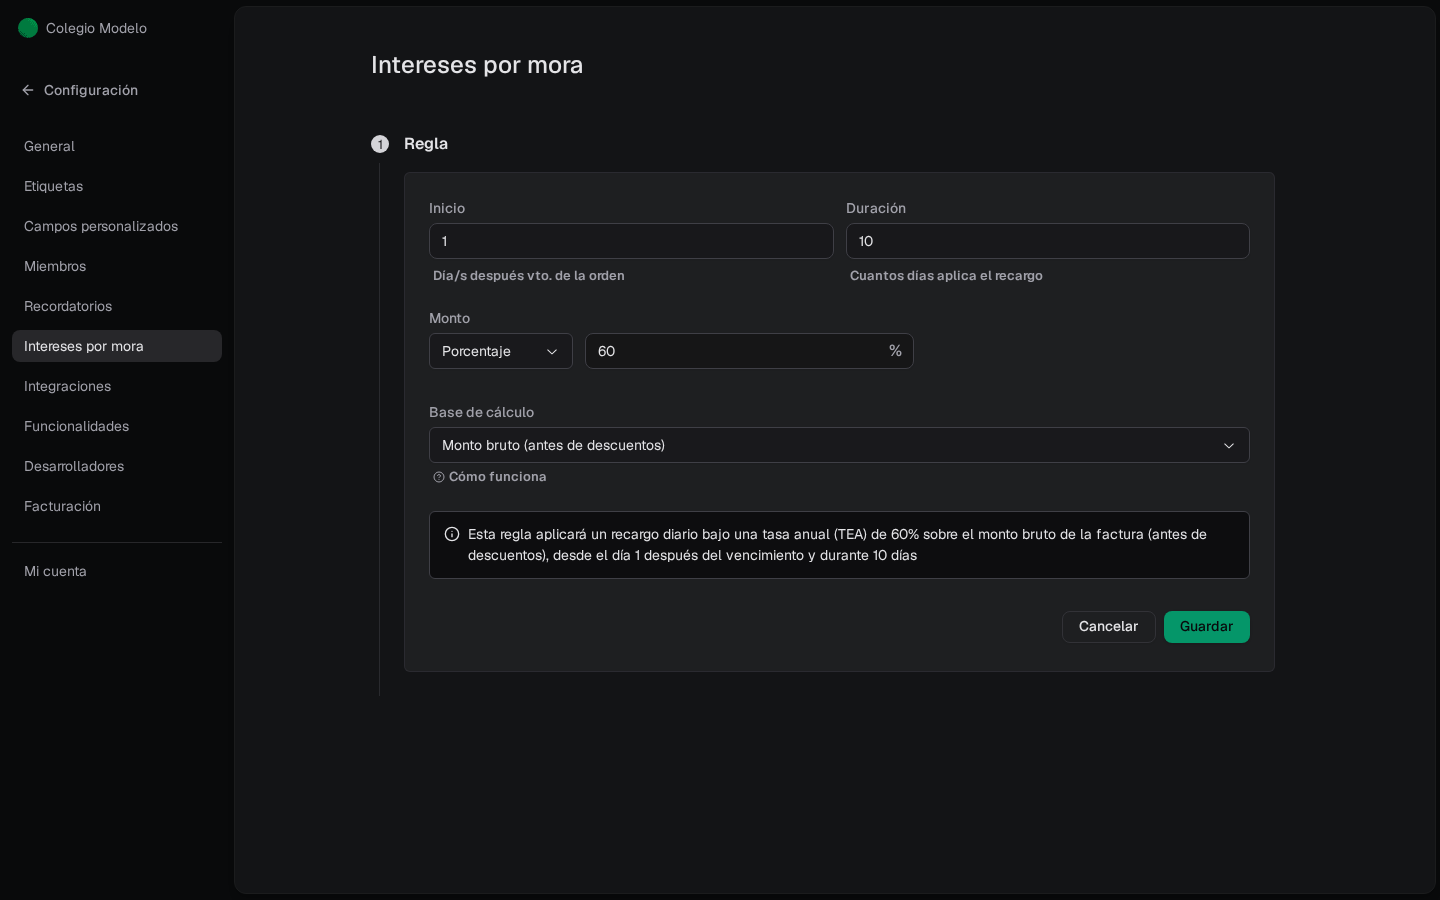Viewport: 1440px width, 900px height.
Task: Click the Regla step heading
Action: (426, 144)
